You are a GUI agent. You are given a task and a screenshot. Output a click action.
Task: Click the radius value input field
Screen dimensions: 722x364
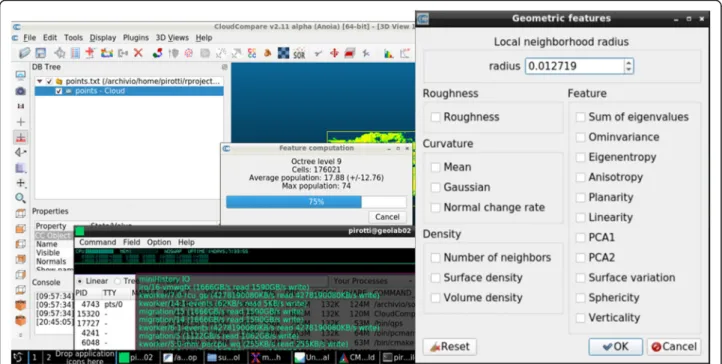click(x=575, y=66)
